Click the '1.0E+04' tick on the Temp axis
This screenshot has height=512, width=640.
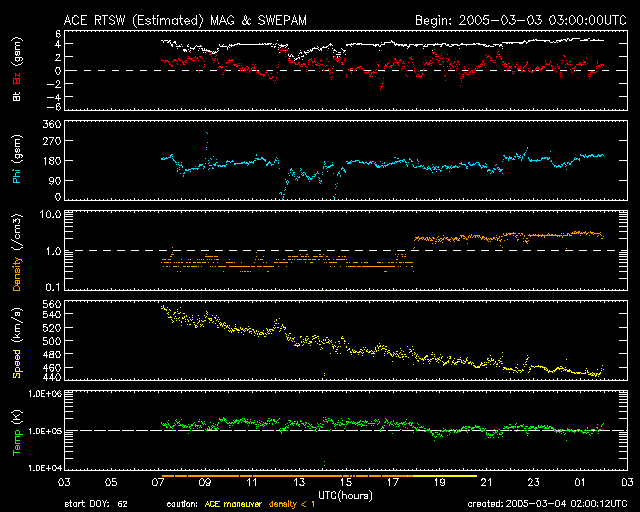point(45,468)
